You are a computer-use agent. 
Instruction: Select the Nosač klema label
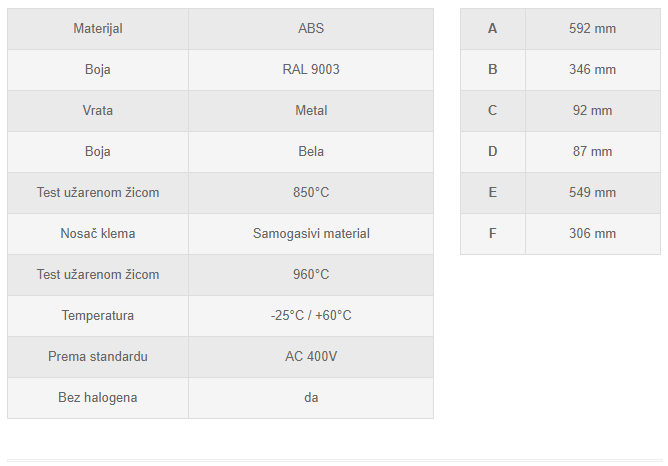pos(98,234)
